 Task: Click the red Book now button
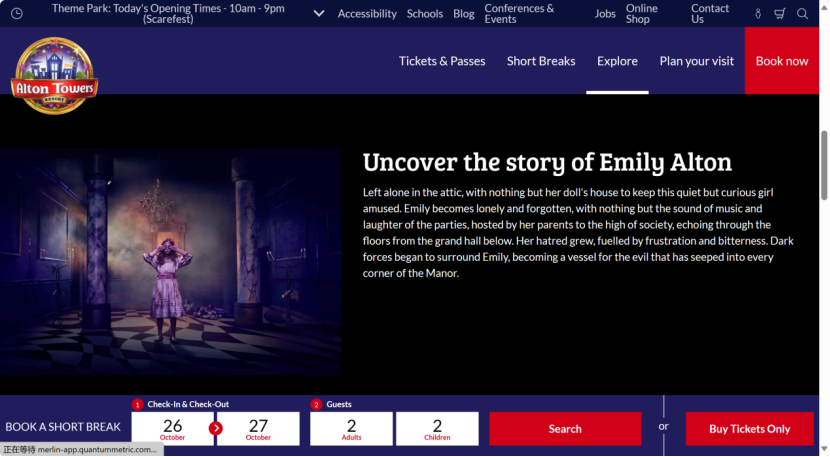782,61
